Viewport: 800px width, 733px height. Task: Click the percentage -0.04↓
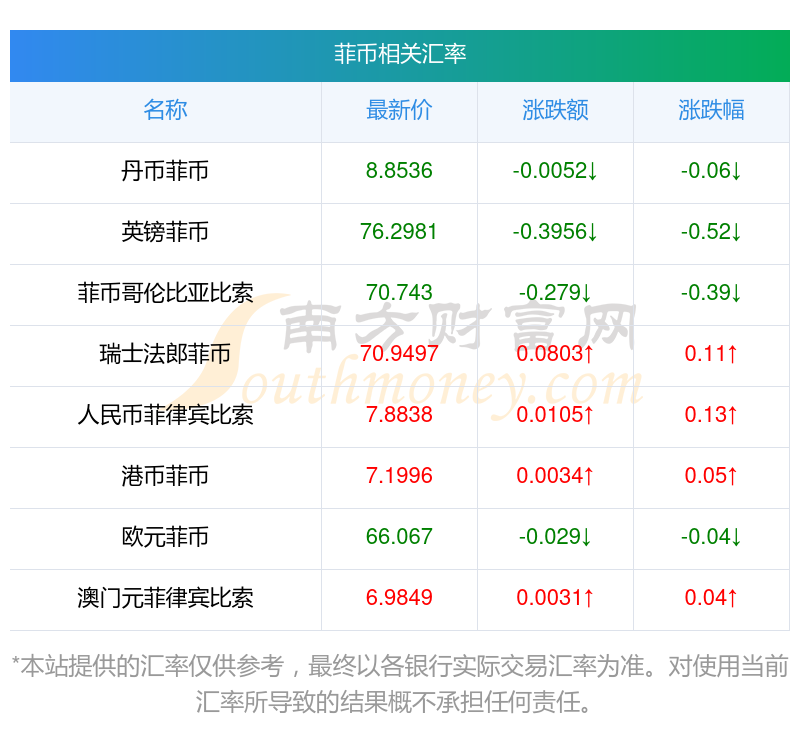coord(711,537)
